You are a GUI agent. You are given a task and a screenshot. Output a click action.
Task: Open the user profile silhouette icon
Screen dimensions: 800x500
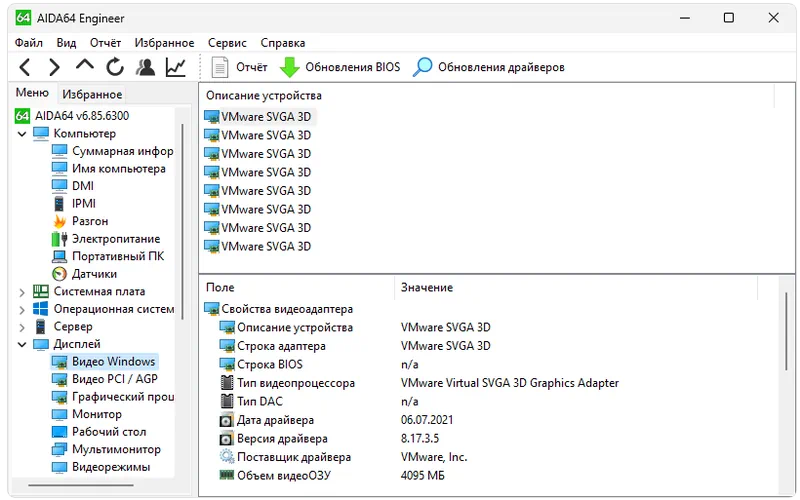(146, 67)
